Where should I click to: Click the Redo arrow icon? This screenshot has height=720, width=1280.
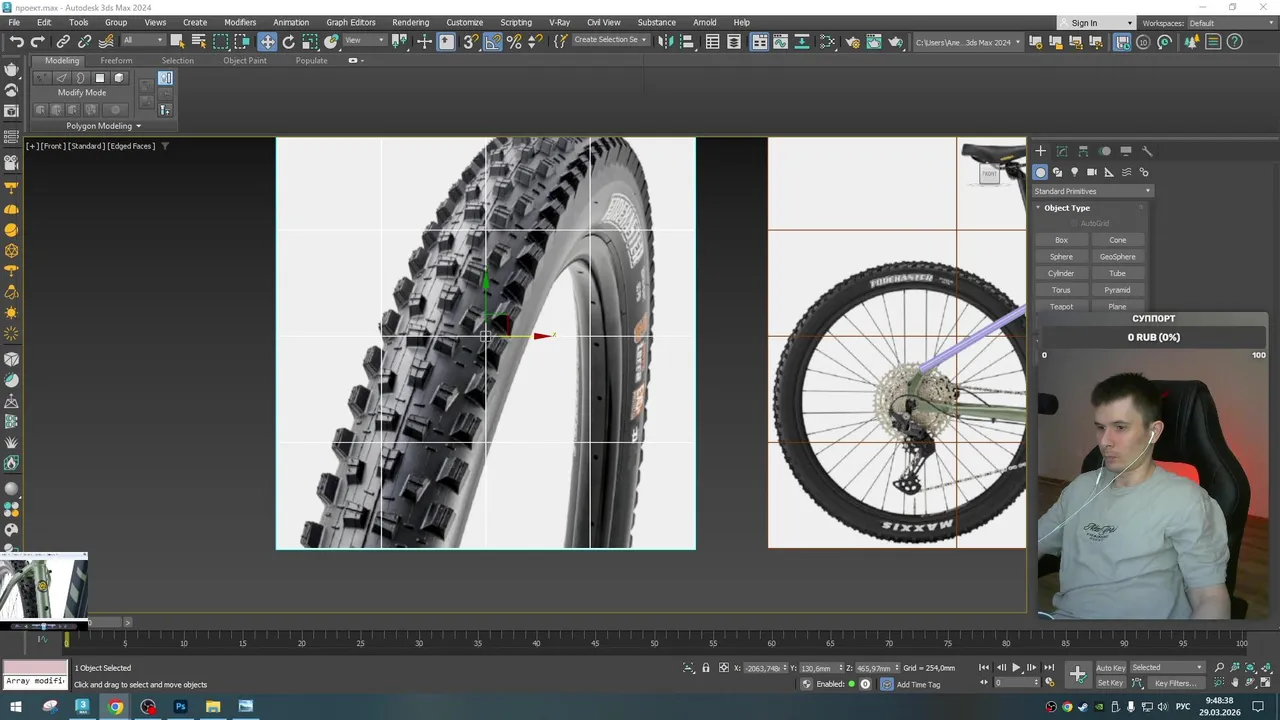coord(38,41)
